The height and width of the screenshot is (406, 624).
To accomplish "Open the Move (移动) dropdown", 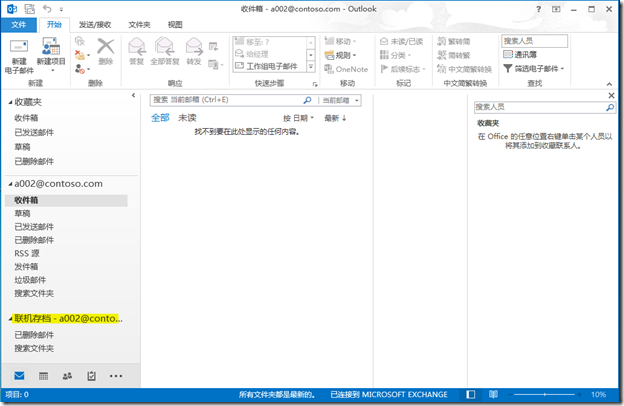I will pyautogui.click(x=340, y=41).
